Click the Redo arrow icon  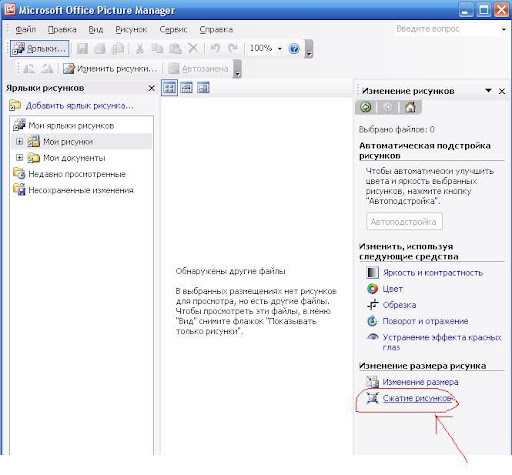pos(233,49)
